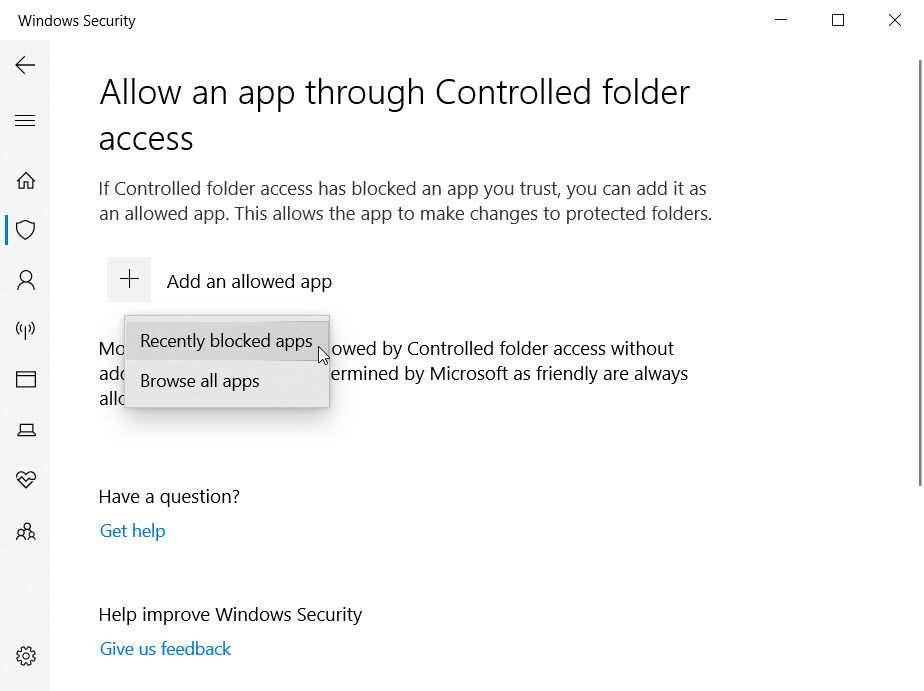924x691 pixels.
Task: Click the Give us feedback link
Action: (x=165, y=649)
